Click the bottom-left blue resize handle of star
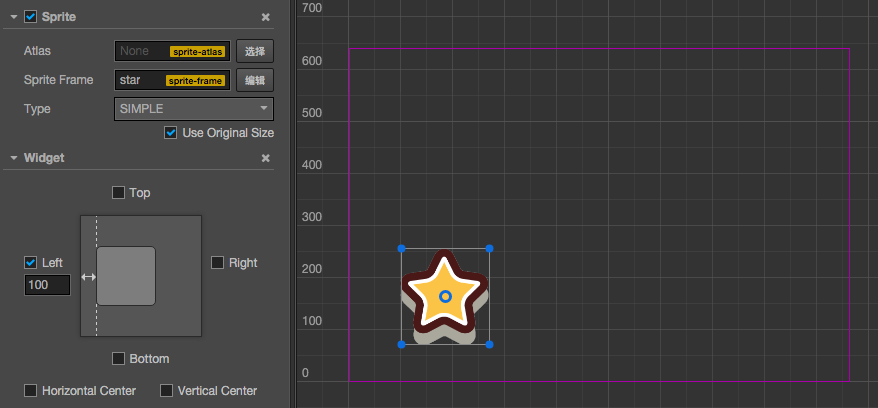The height and width of the screenshot is (408, 878). coord(401,344)
